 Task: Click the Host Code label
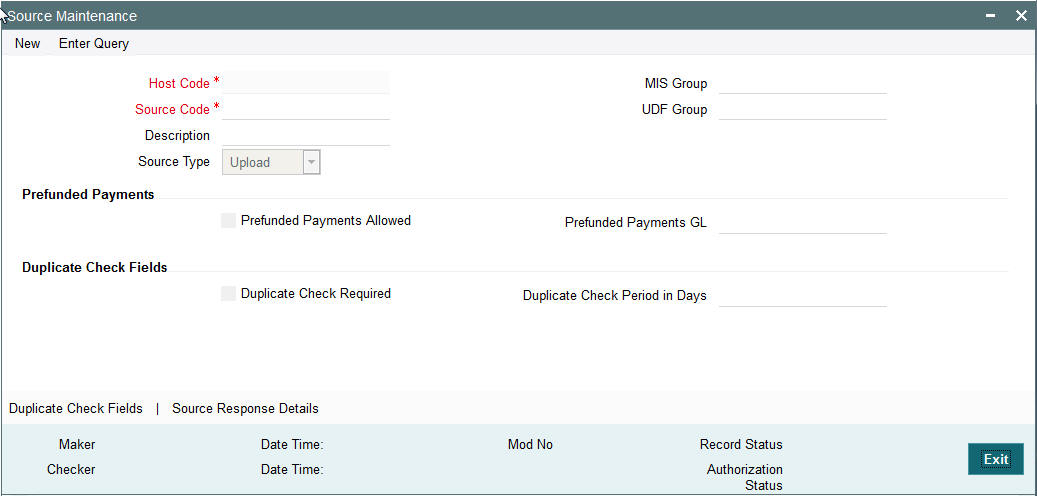point(179,83)
